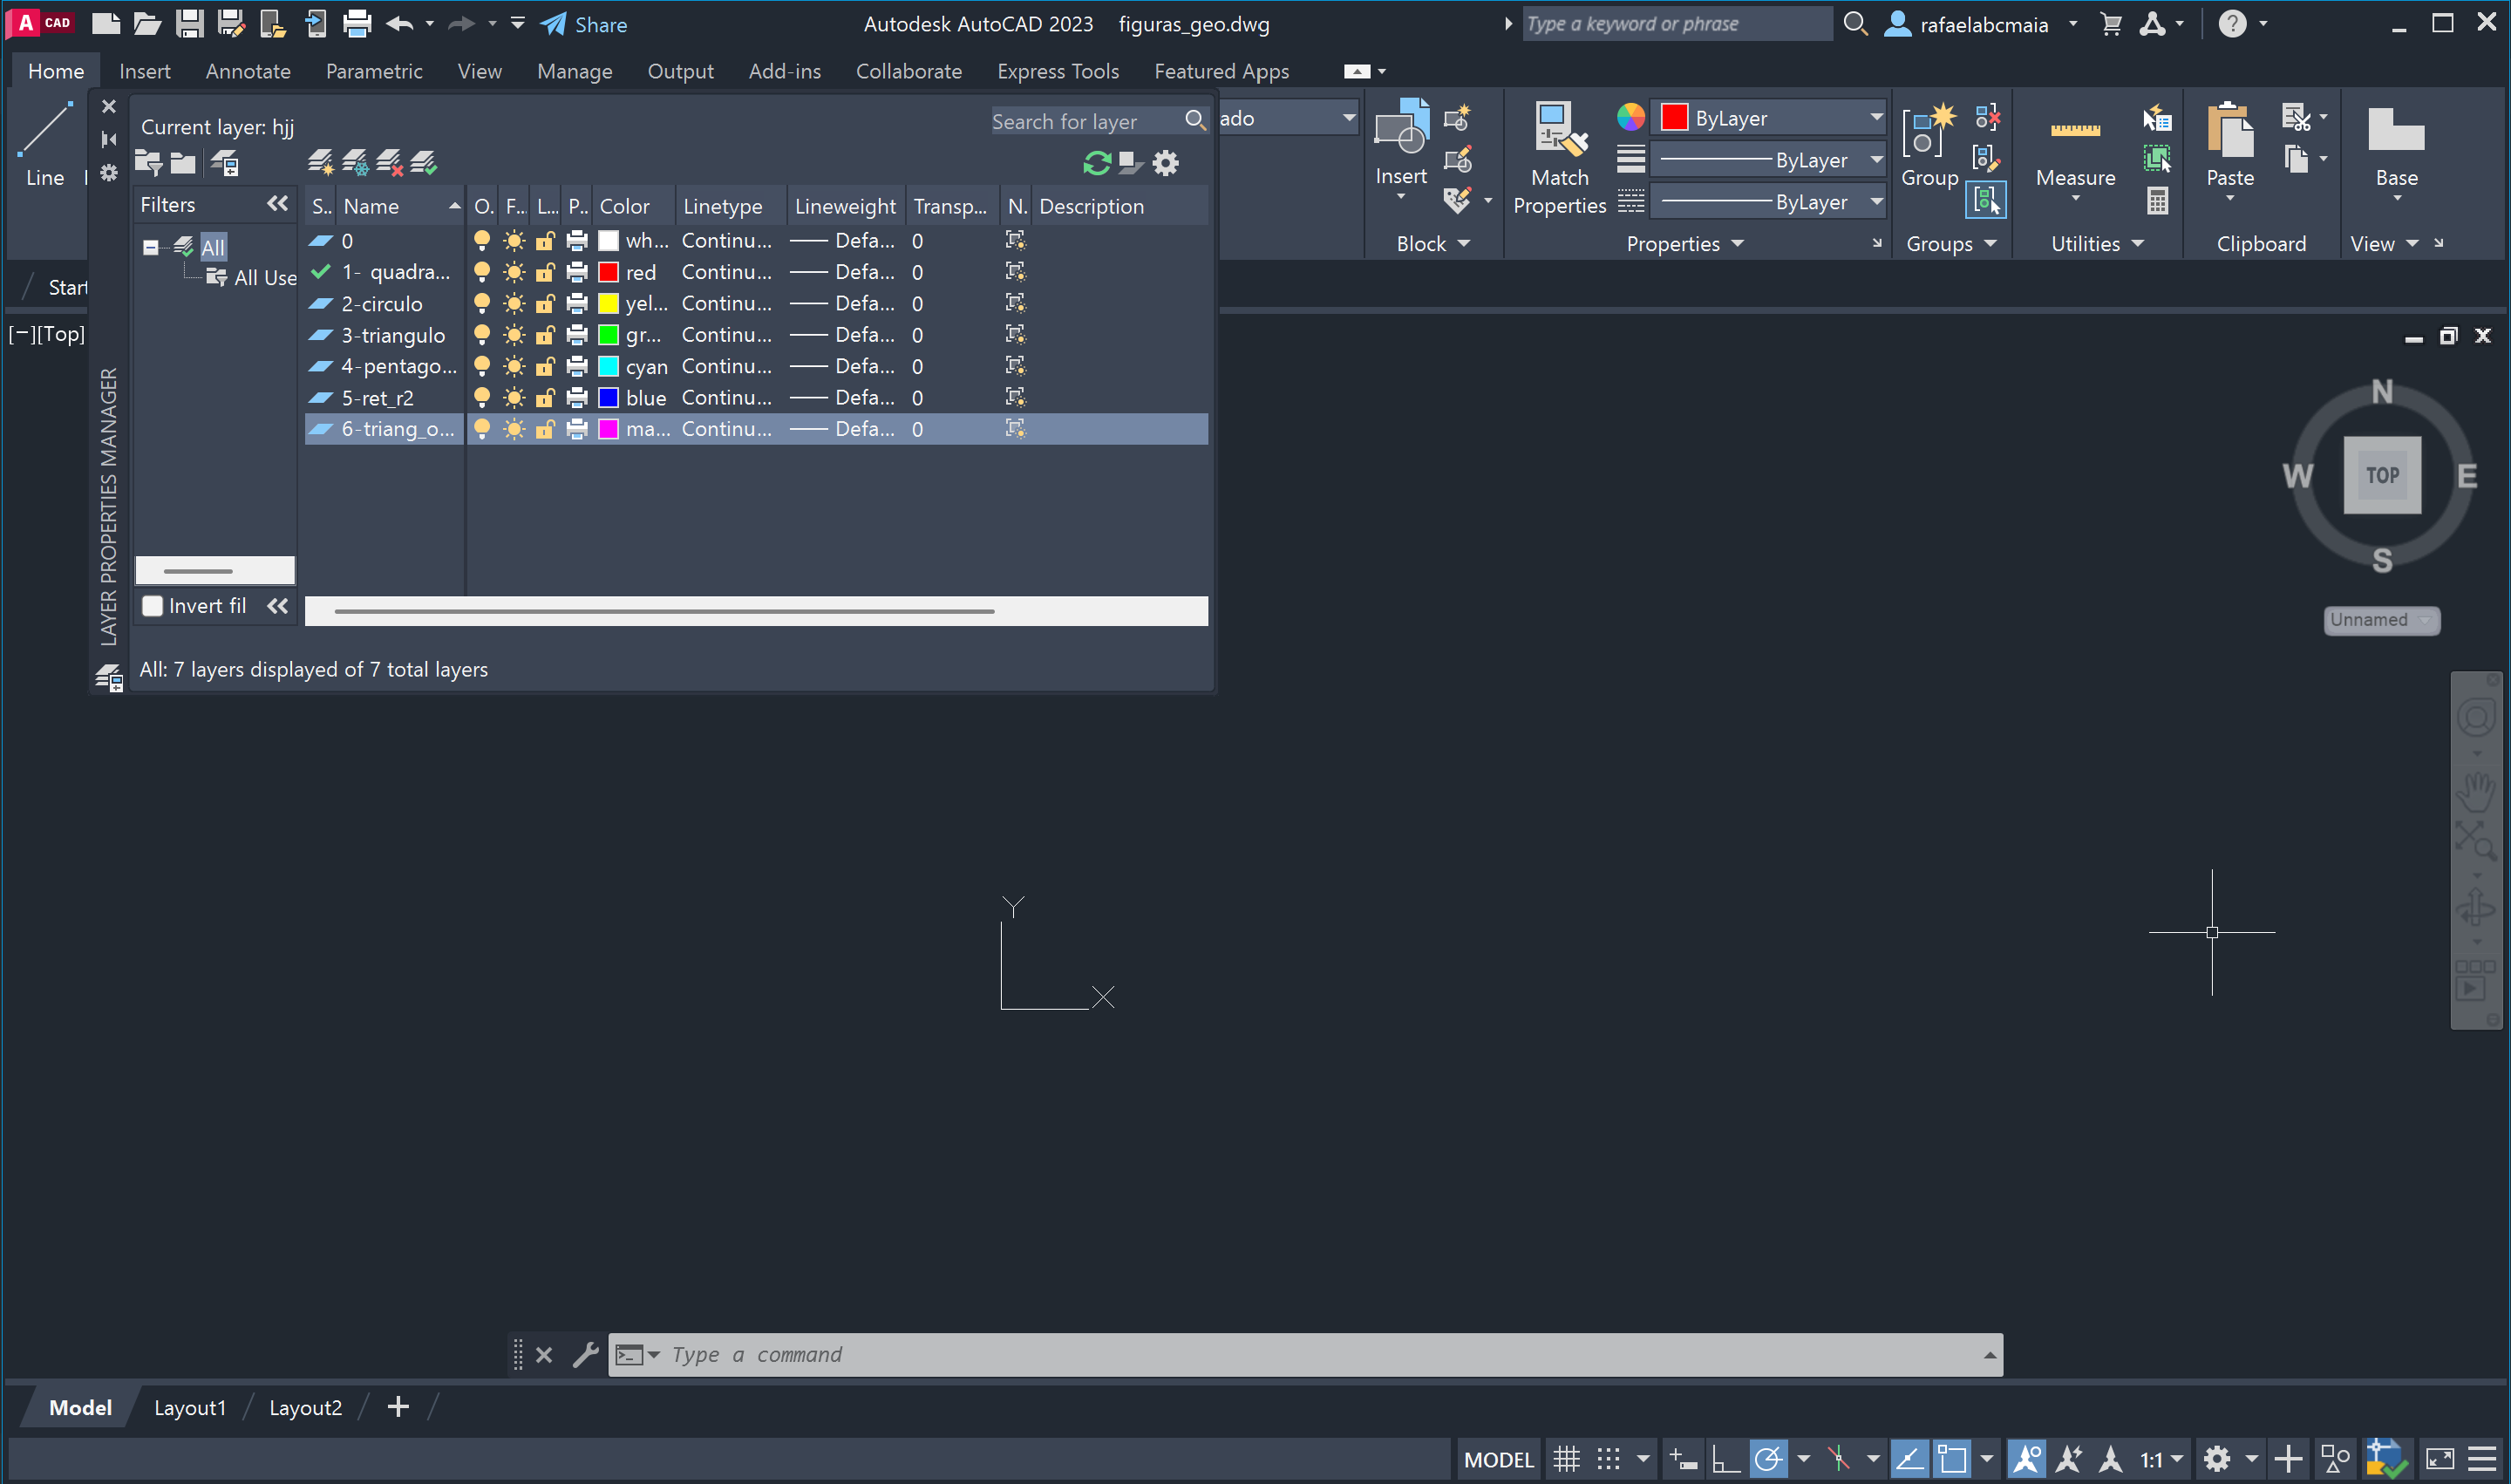The height and width of the screenshot is (1484, 2511).
Task: Click the New Layer icon in layer manager
Action: (x=320, y=162)
